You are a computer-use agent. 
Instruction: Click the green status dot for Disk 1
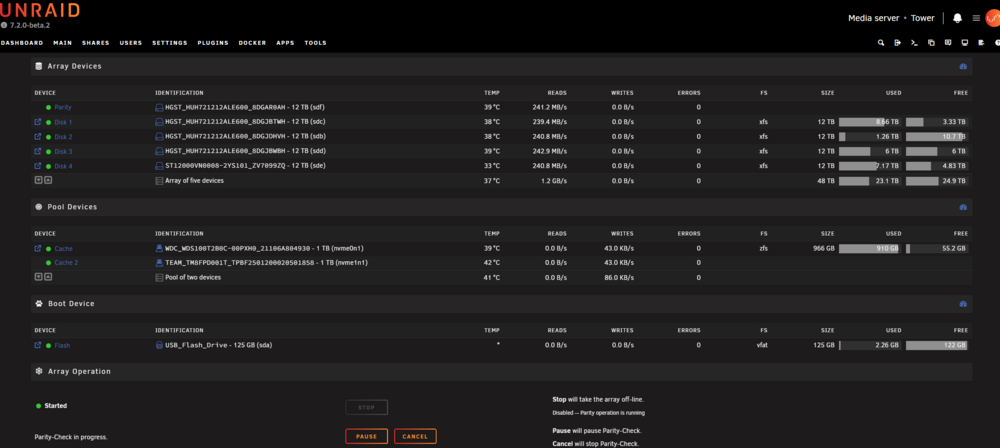[48, 122]
